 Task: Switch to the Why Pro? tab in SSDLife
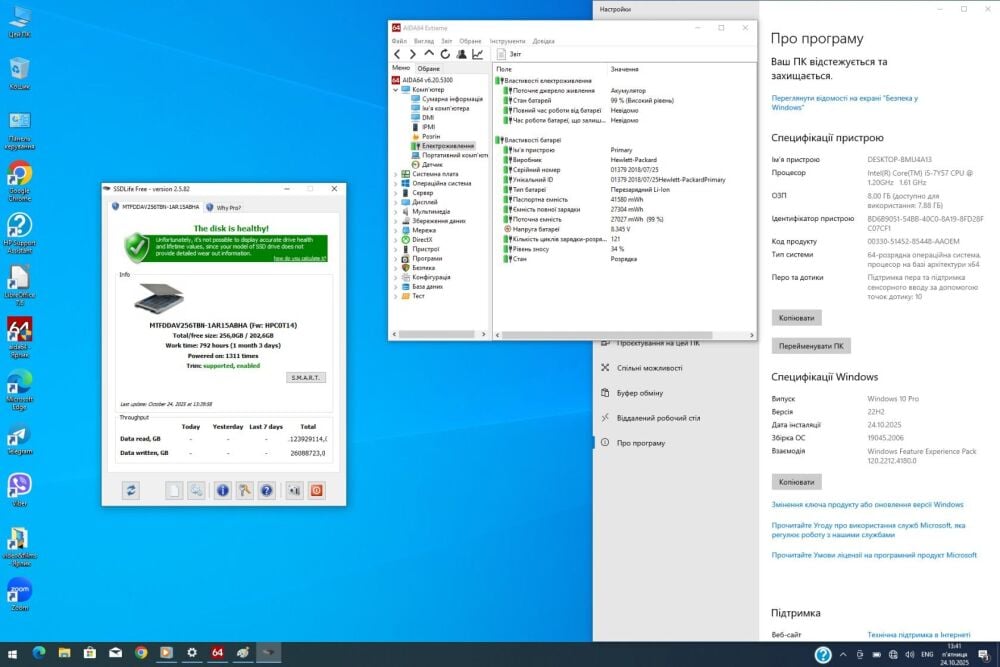224,207
